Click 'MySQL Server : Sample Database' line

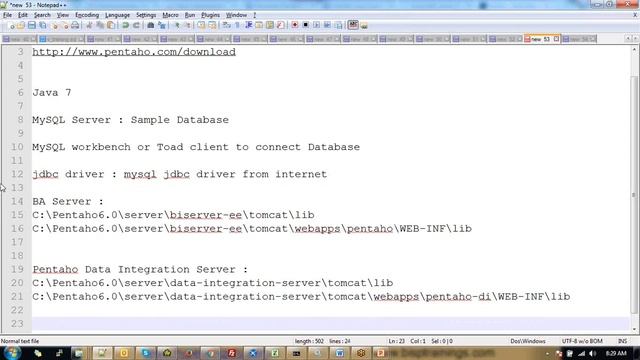click(131, 120)
